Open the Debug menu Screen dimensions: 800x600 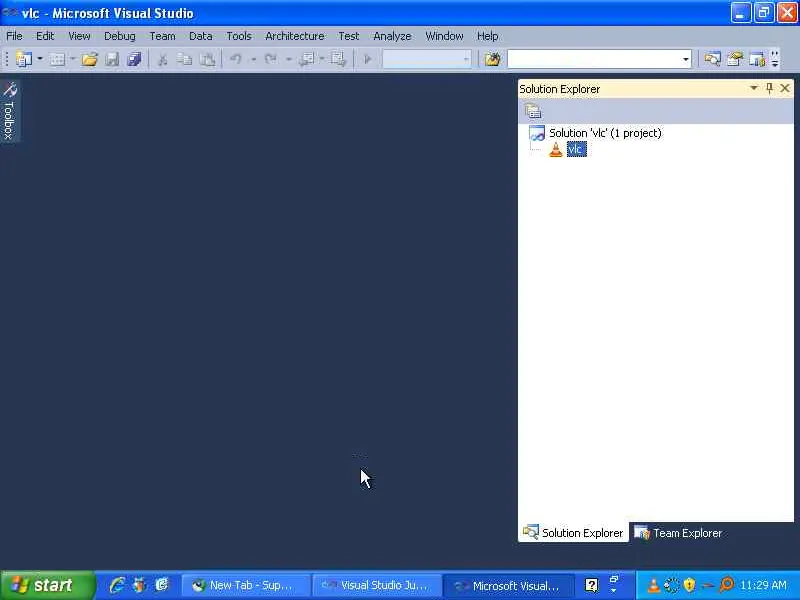point(120,36)
